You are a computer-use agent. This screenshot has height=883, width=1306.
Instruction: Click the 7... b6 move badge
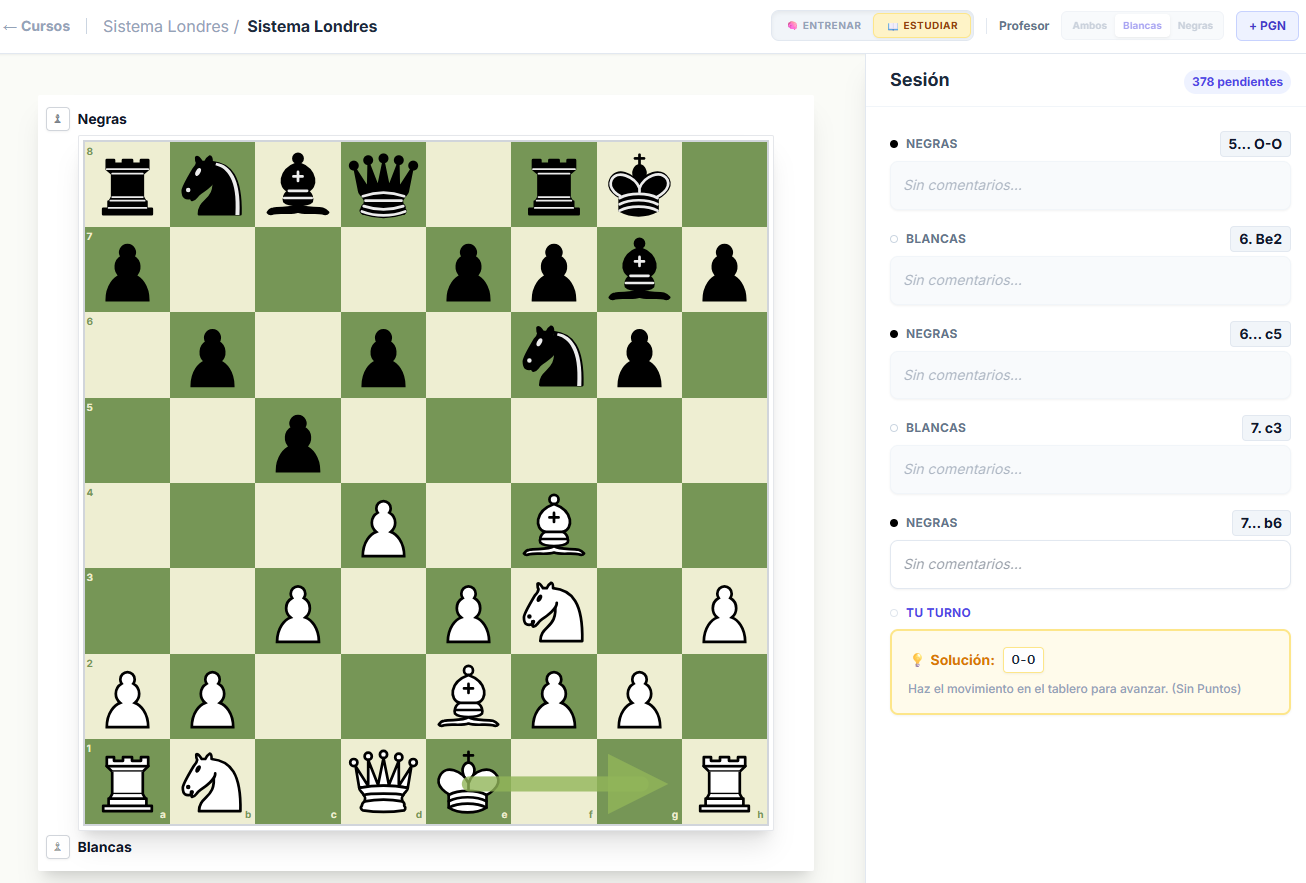1260,523
